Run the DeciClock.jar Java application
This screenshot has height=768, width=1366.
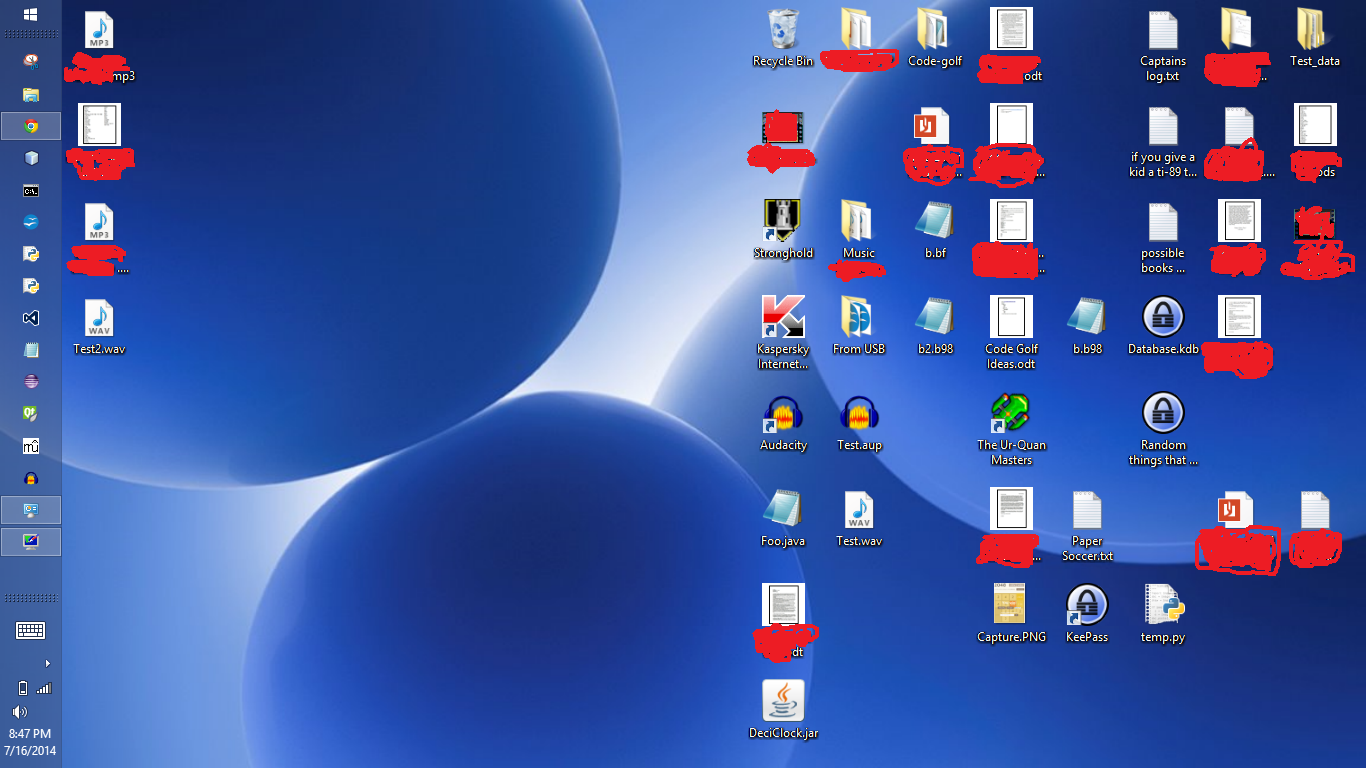pyautogui.click(x=783, y=700)
